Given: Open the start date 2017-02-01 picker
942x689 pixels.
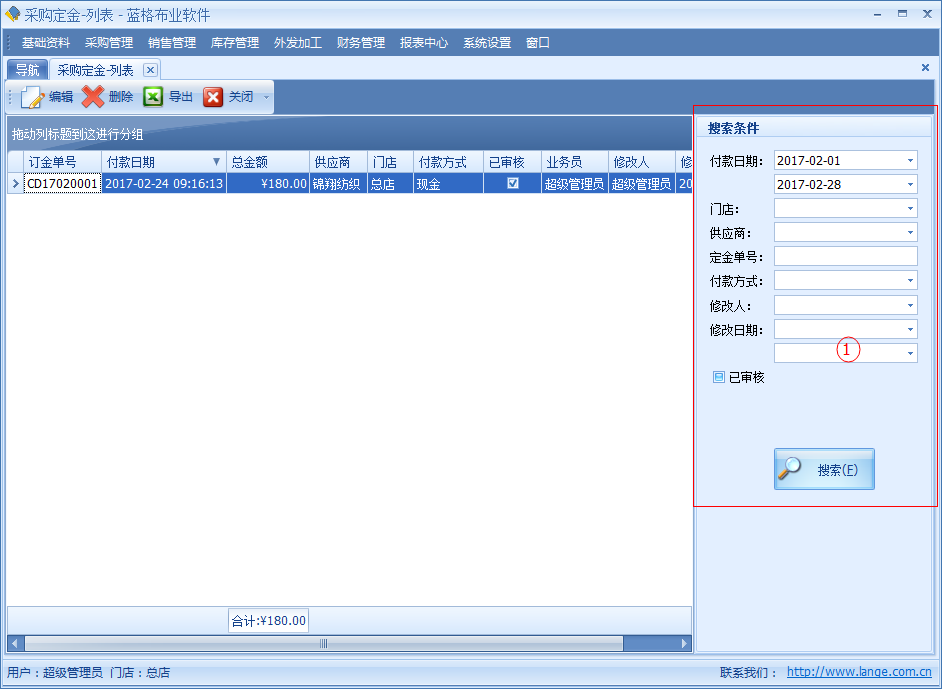Looking at the screenshot, I should click(910, 161).
